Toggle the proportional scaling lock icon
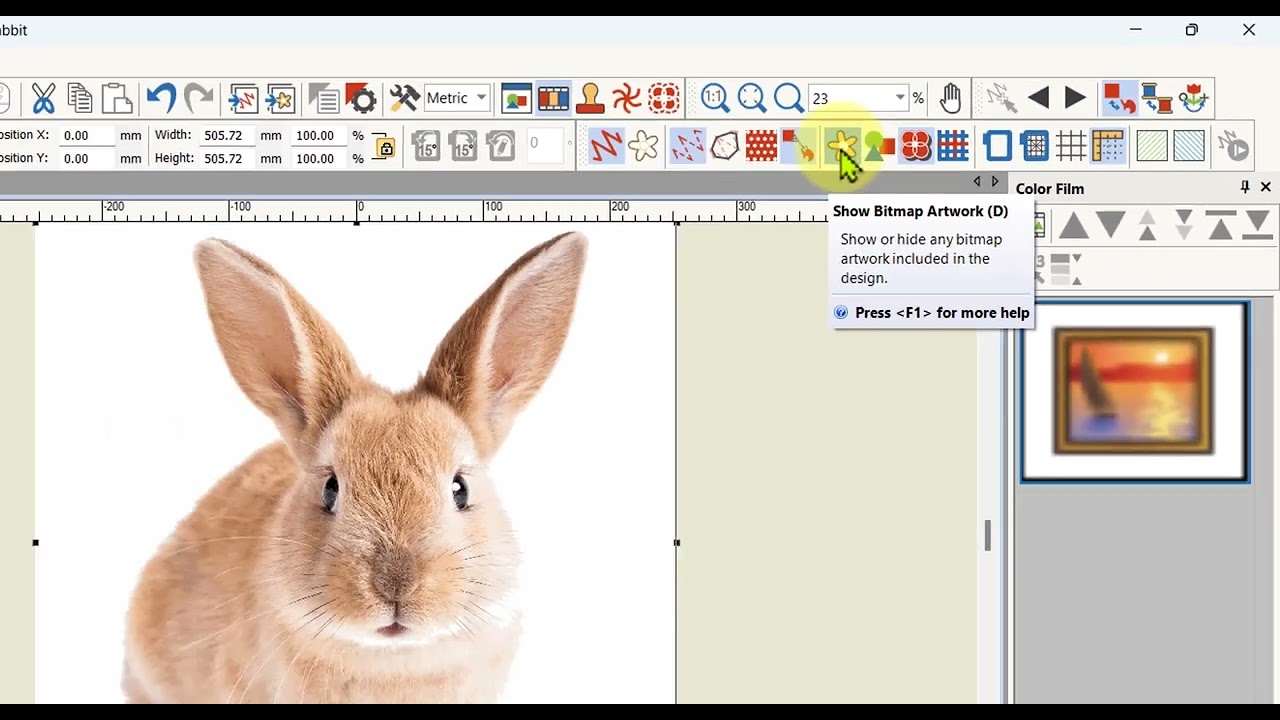 (x=385, y=147)
